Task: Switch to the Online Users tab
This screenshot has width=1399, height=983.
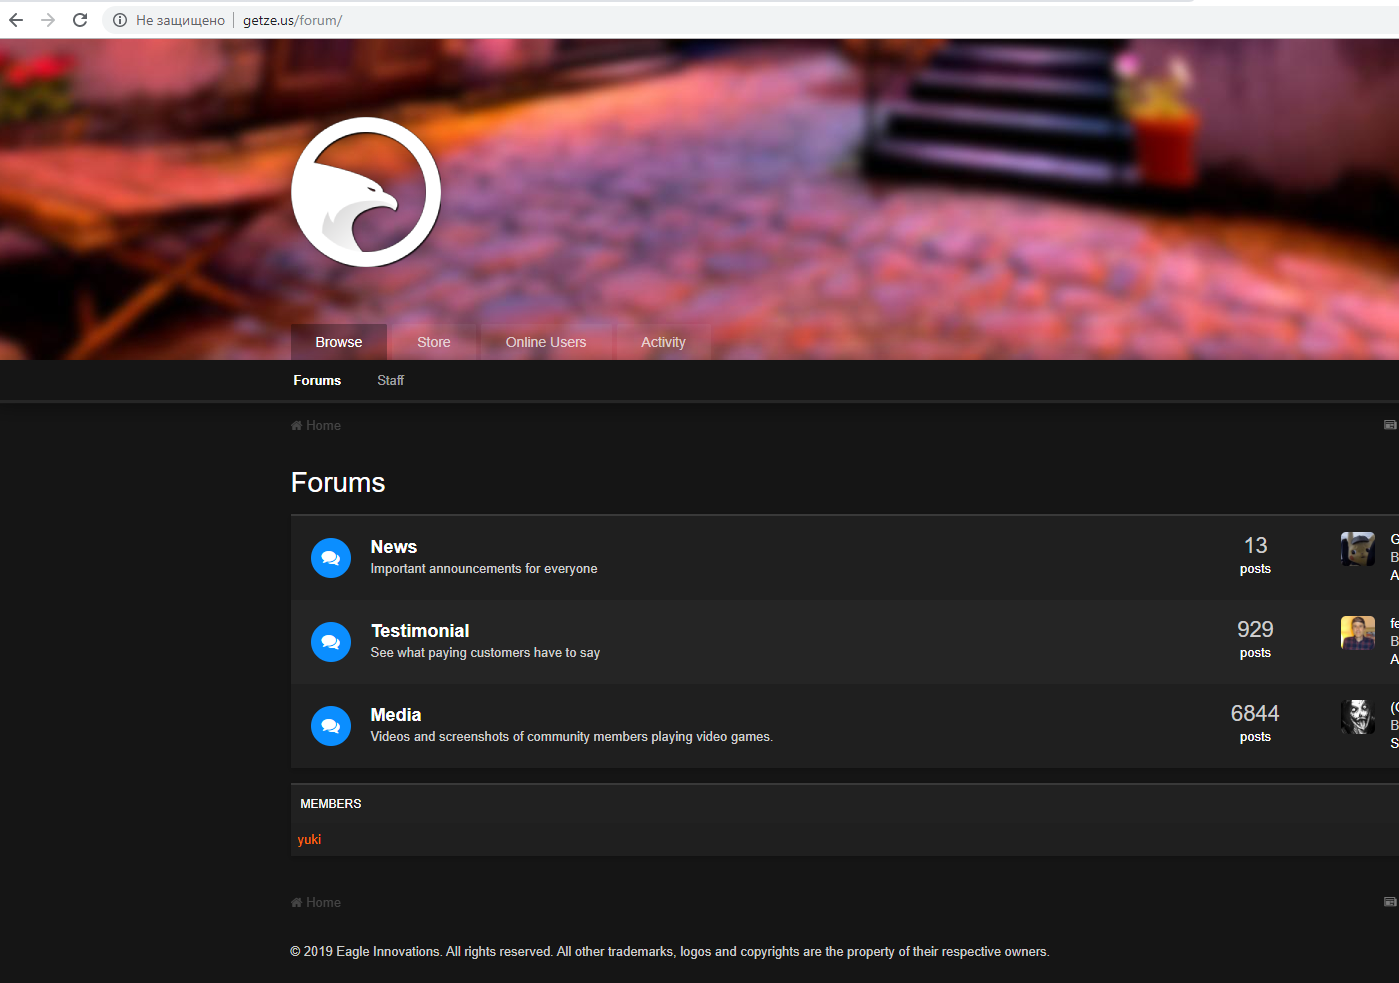Action: [546, 342]
